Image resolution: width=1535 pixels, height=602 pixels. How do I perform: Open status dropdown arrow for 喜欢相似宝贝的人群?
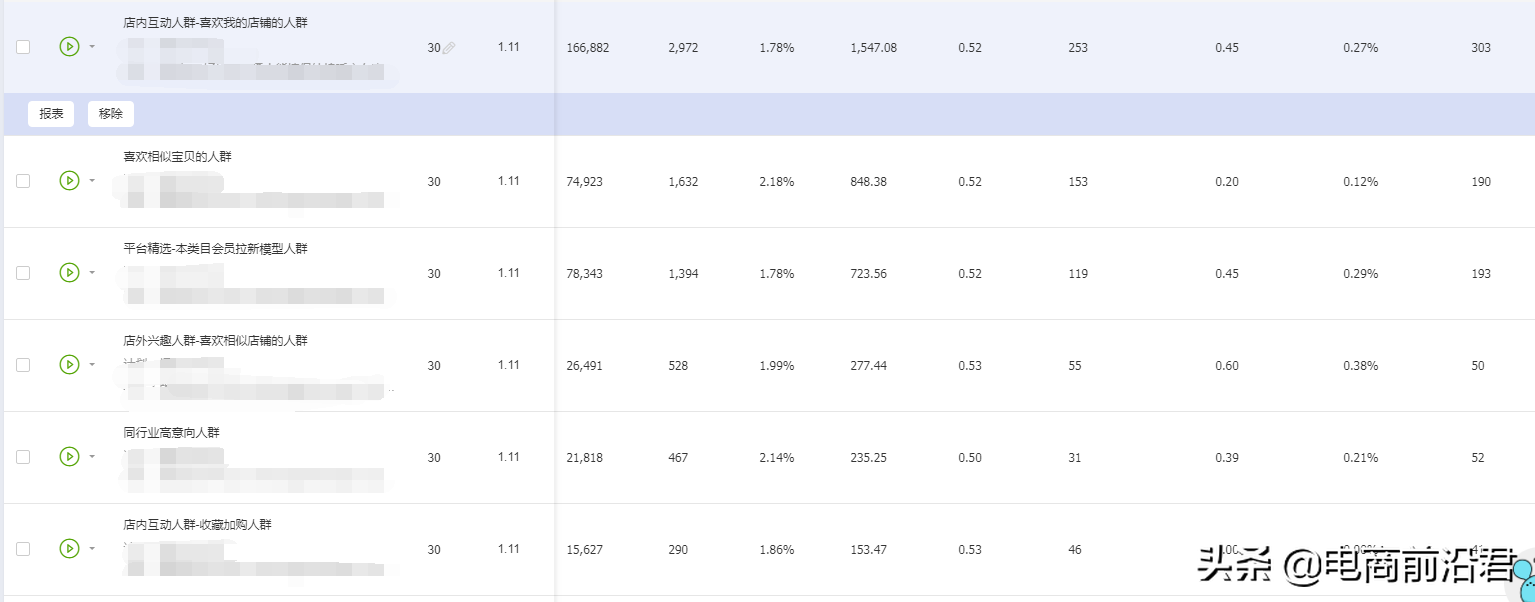pyautogui.click(x=92, y=181)
